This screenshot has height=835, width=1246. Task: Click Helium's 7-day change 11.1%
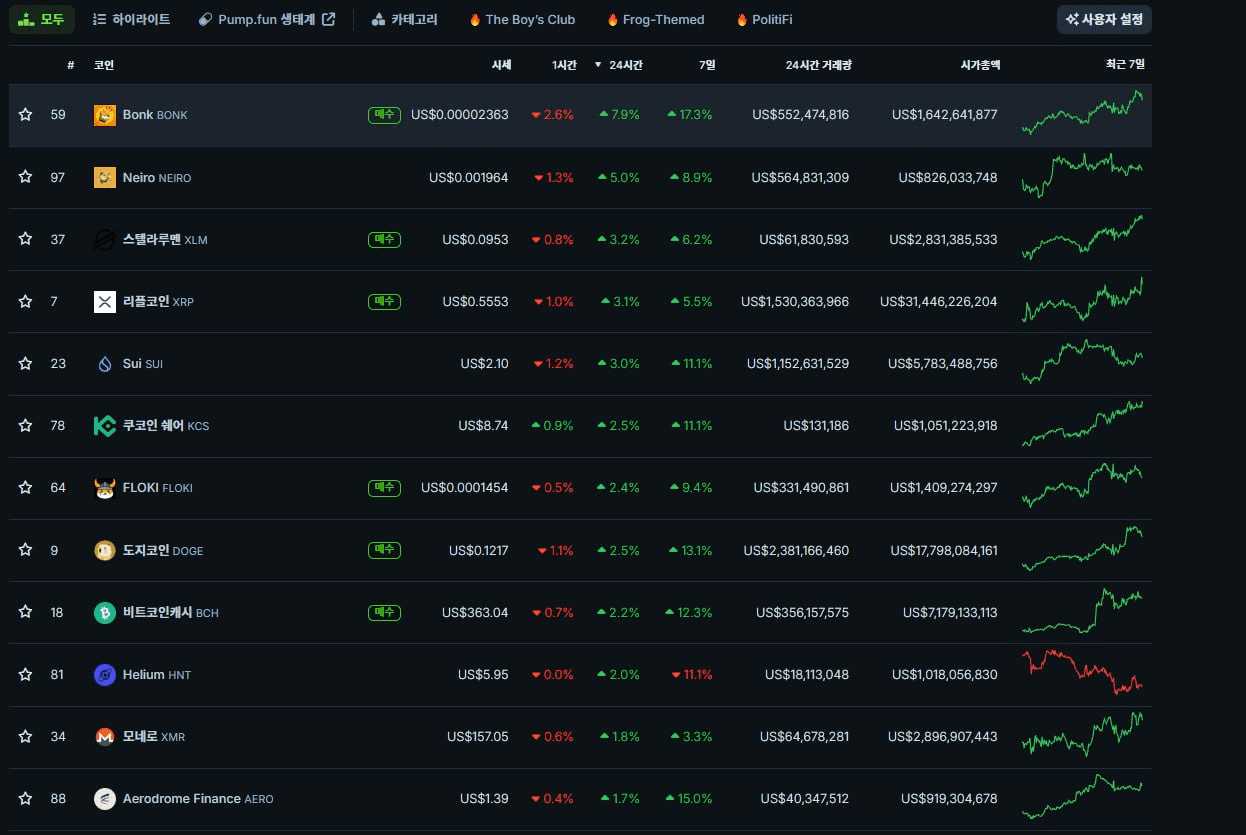pyautogui.click(x=692, y=675)
